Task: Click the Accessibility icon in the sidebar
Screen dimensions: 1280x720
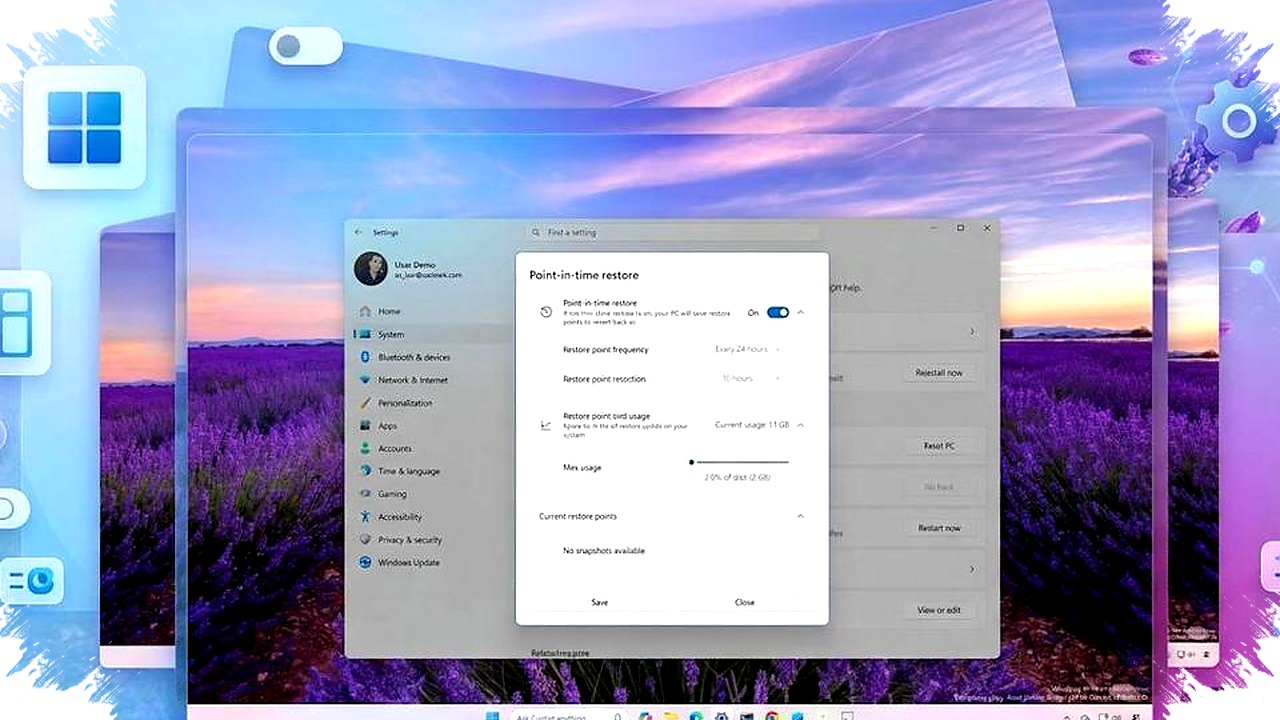Action: (x=365, y=517)
